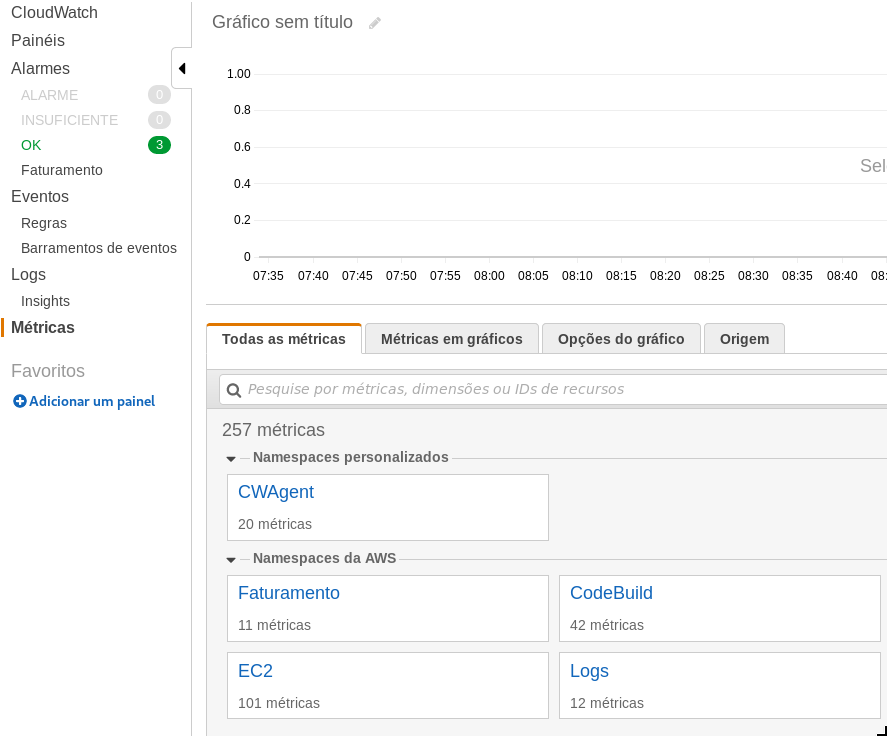Open the EC2 metrics namespace
Screen dimensions: 887x736
pyautogui.click(x=255, y=671)
